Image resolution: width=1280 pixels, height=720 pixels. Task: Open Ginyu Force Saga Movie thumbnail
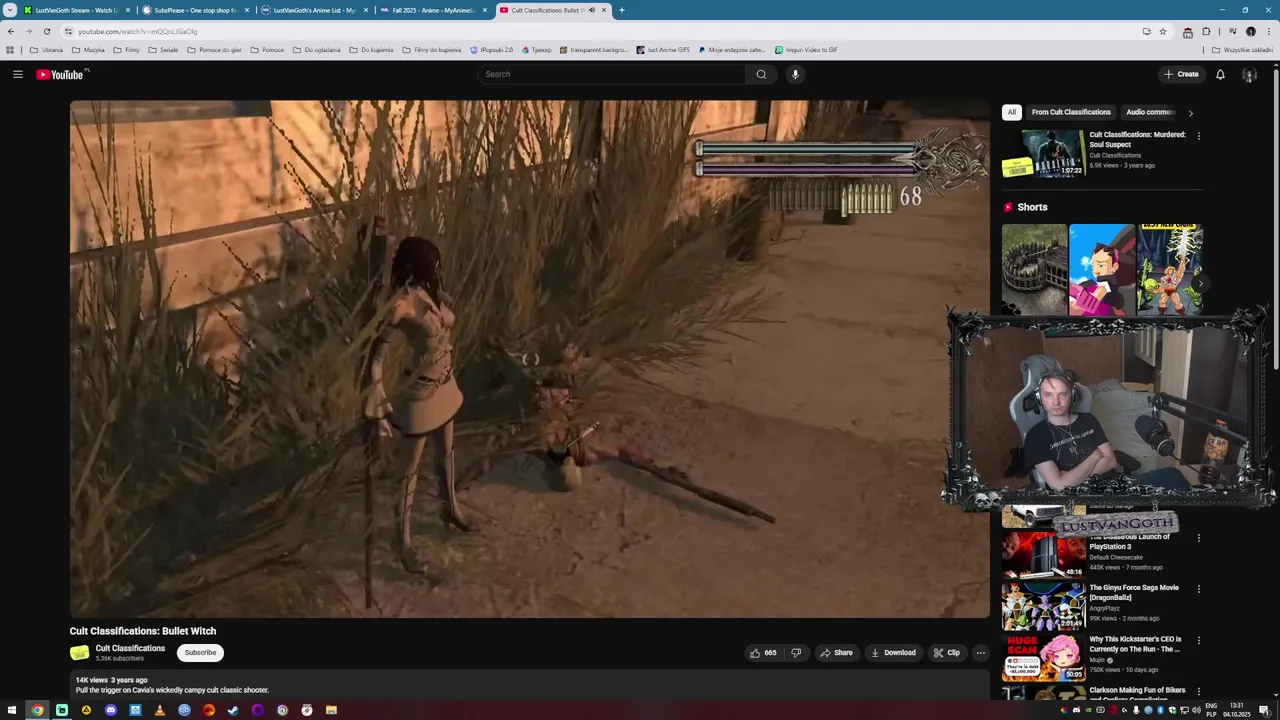pyautogui.click(x=1043, y=606)
